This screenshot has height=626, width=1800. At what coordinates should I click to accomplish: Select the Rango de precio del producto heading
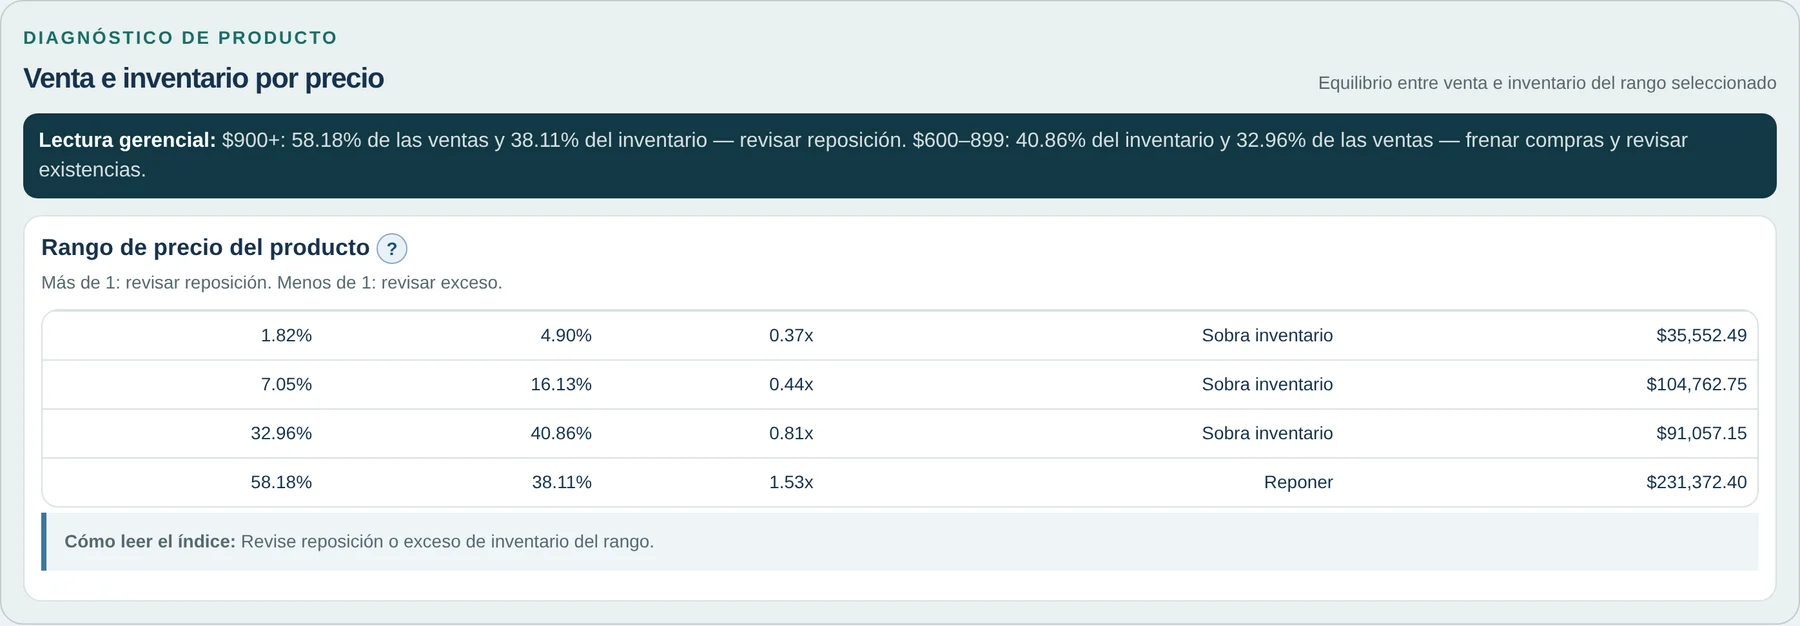(x=205, y=248)
